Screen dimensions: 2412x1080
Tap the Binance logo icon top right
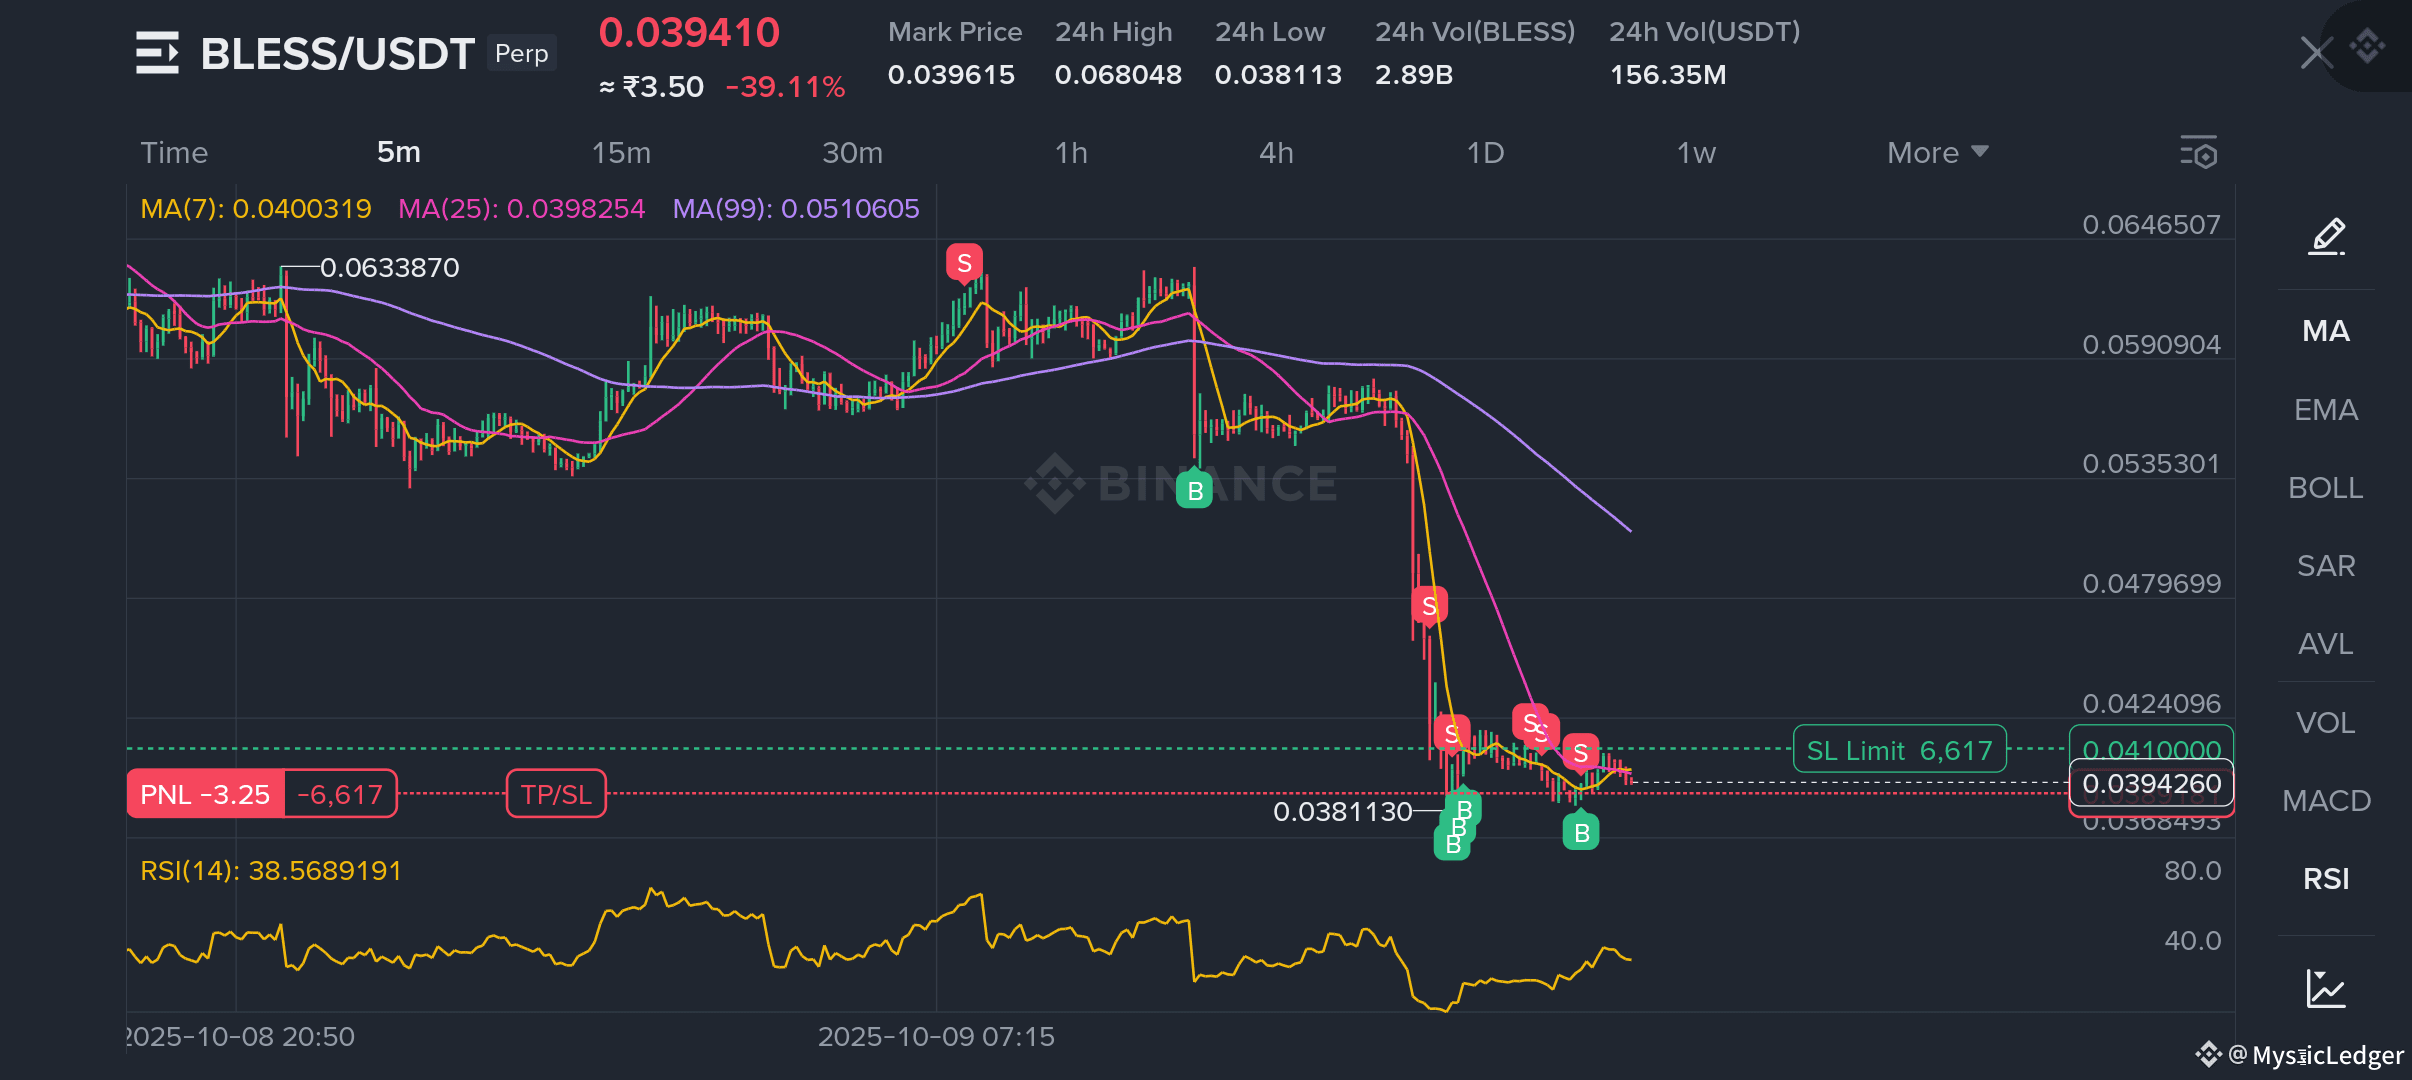[2367, 45]
